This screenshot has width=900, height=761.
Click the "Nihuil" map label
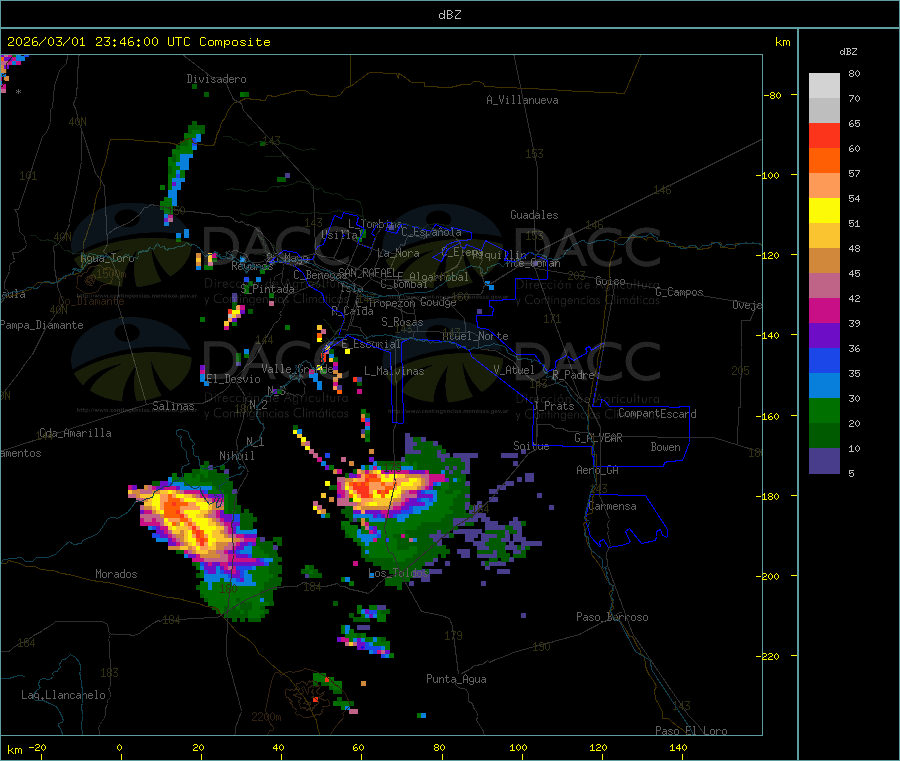(x=236, y=456)
